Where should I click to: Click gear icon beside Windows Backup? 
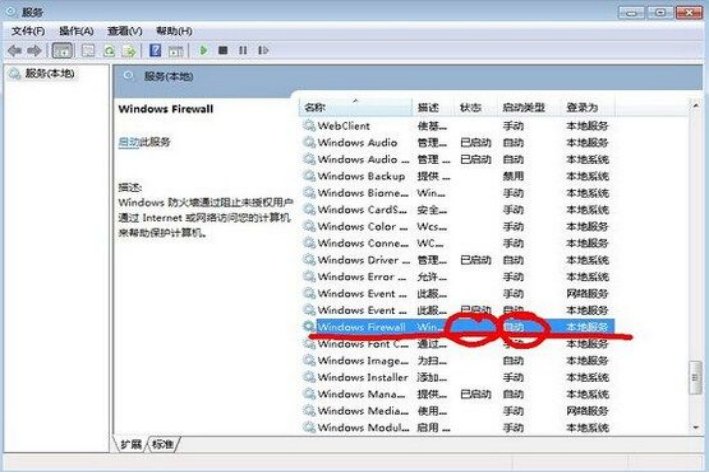309,176
